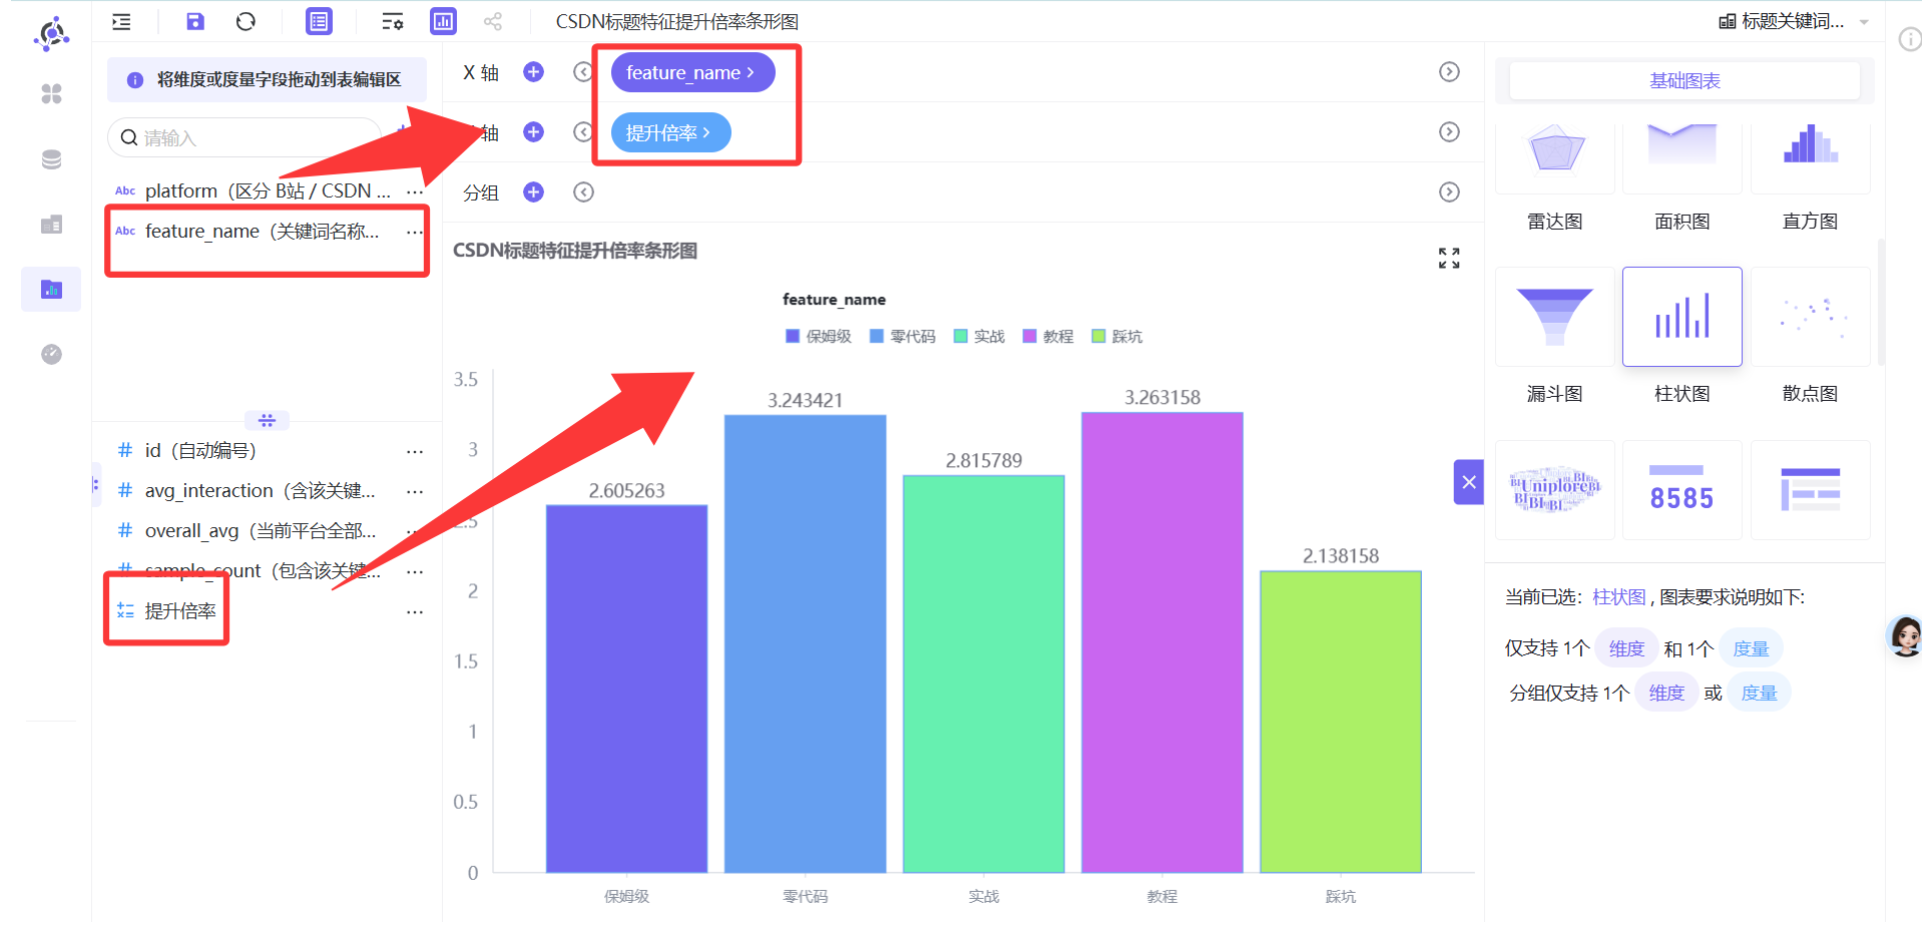Open more options for 提升倍率 field

pyautogui.click(x=414, y=611)
